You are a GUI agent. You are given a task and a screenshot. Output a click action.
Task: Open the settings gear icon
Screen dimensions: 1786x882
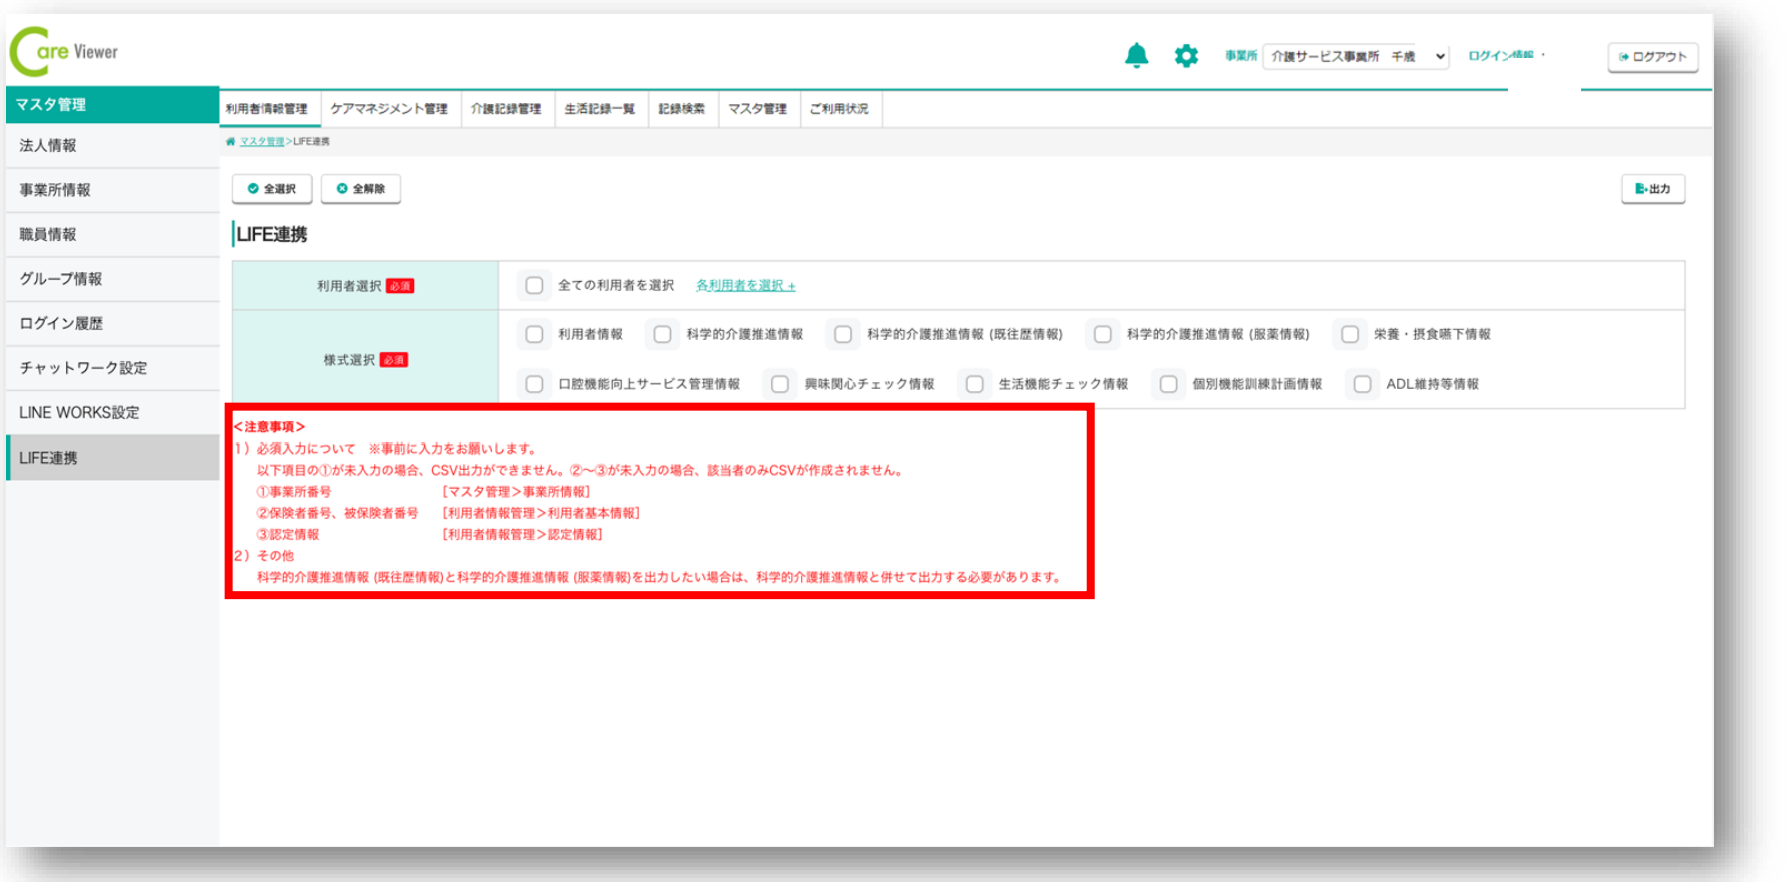click(x=1186, y=56)
